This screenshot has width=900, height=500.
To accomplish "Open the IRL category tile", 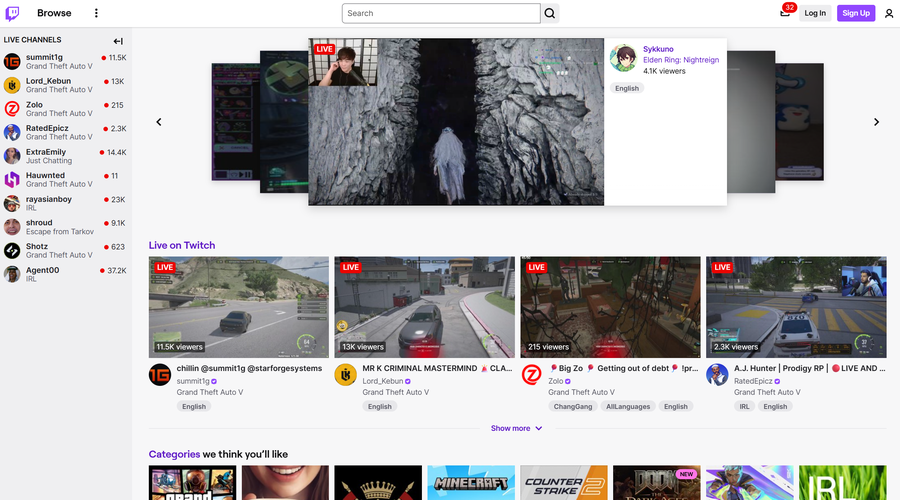I will (843, 483).
